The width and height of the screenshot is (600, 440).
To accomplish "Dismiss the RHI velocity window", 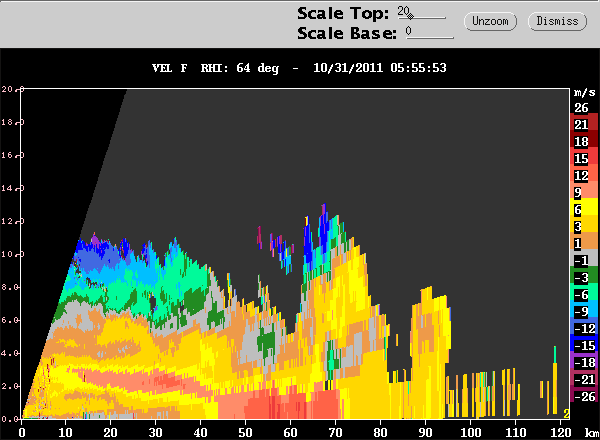I will pyautogui.click(x=557, y=21).
